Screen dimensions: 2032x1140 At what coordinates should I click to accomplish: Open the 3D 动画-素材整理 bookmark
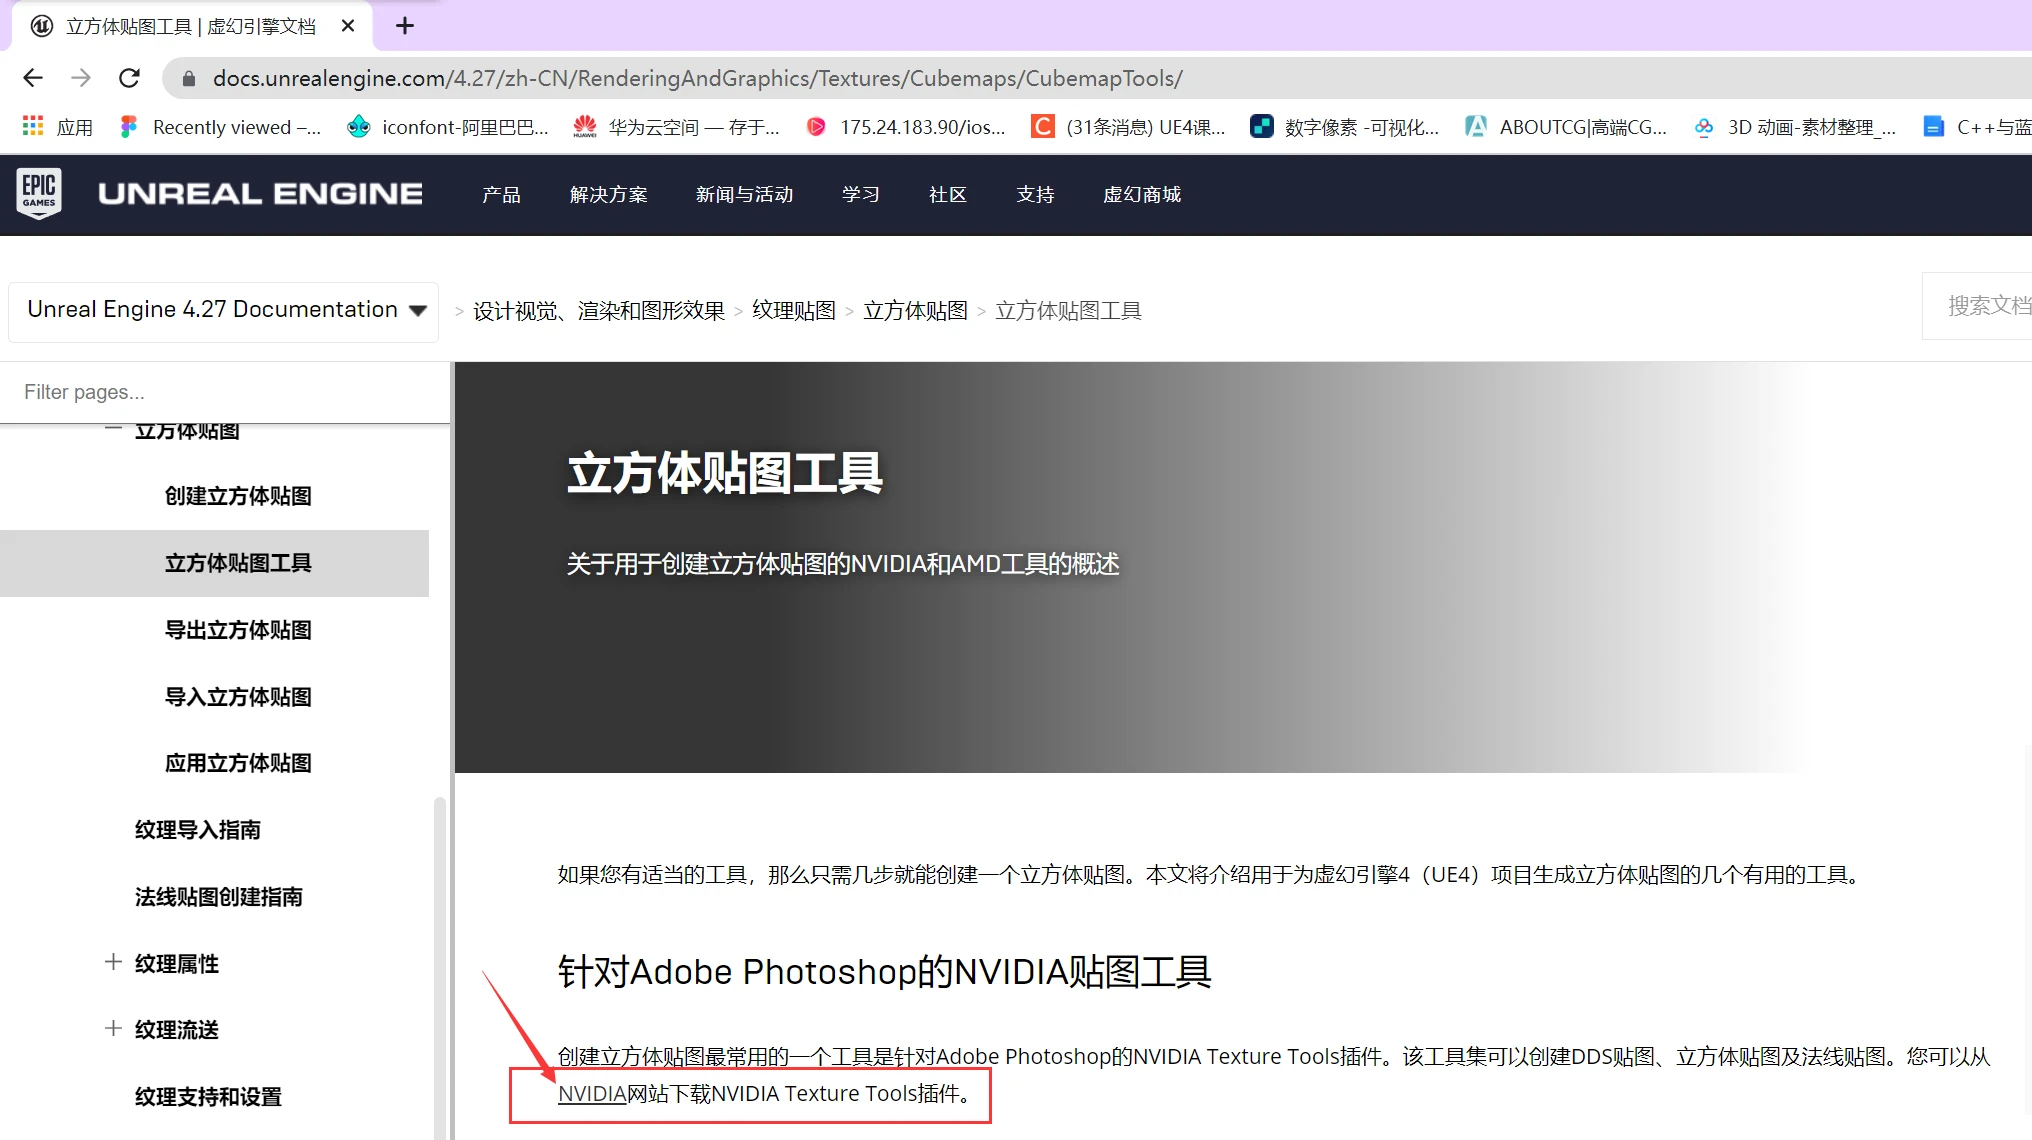[x=1795, y=127]
